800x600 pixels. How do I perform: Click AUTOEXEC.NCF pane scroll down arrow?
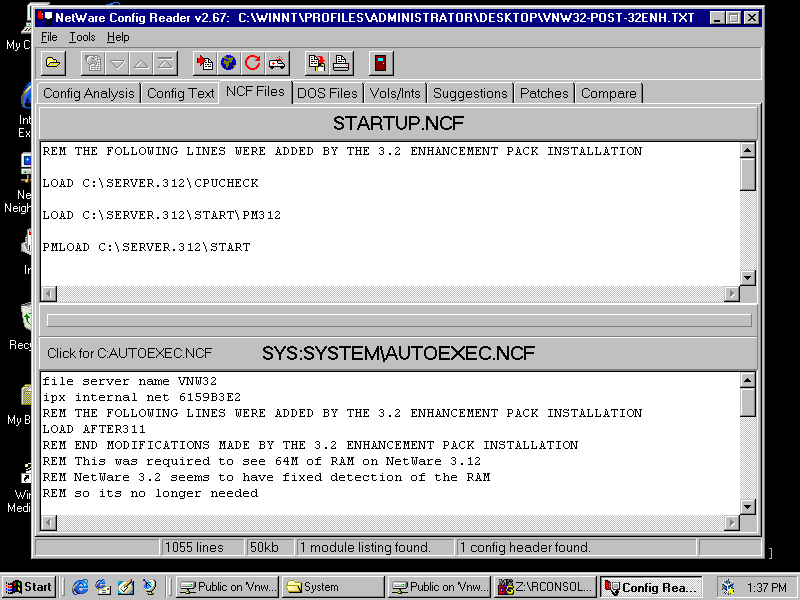(747, 507)
